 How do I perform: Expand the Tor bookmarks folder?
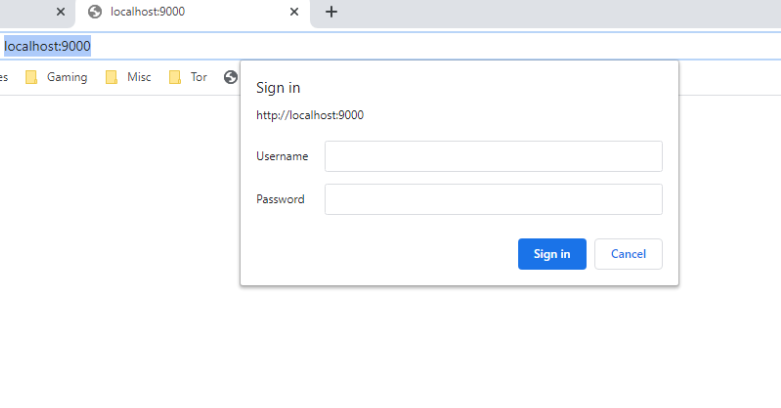tap(188, 77)
